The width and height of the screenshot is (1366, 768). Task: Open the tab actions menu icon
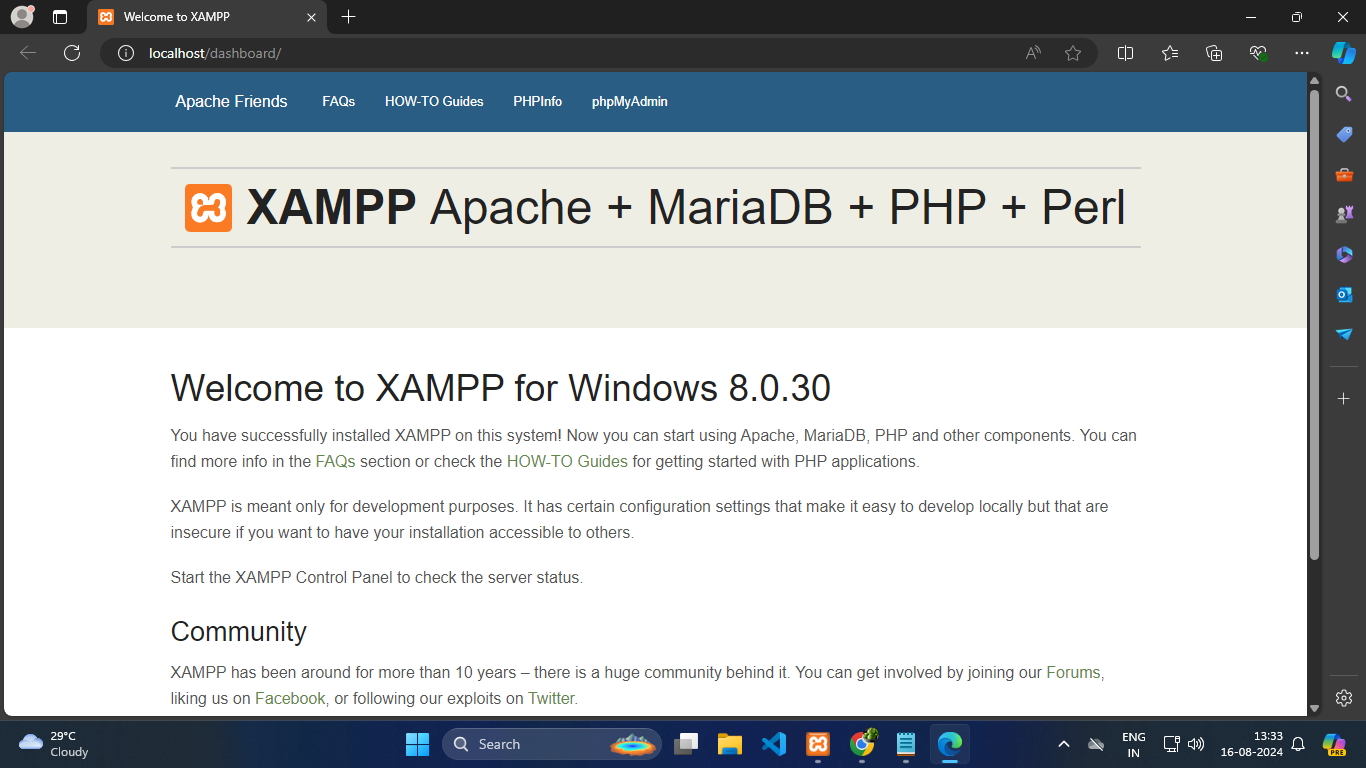click(x=60, y=17)
